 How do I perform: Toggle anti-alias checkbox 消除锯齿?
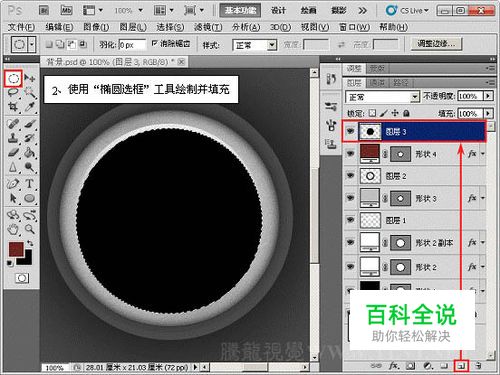pyautogui.click(x=155, y=43)
